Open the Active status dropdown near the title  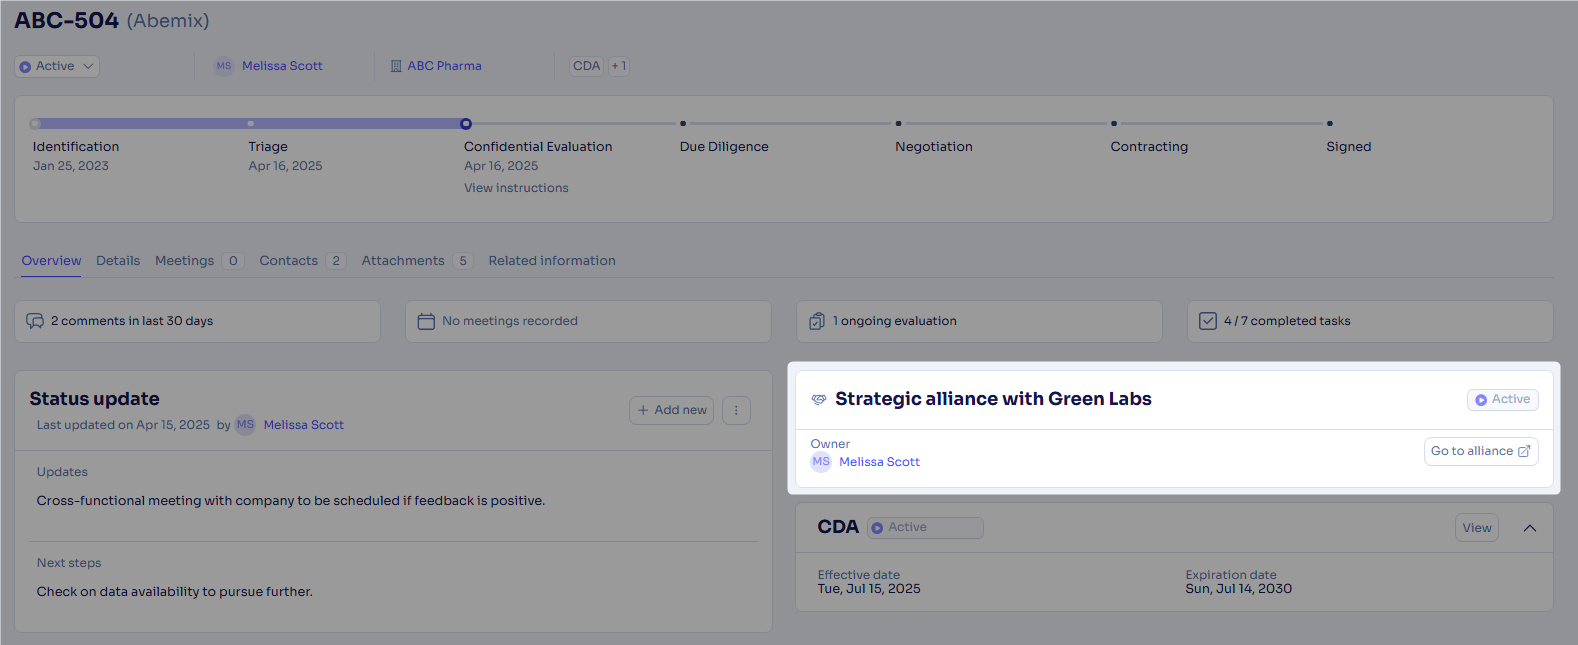pyautogui.click(x=56, y=66)
